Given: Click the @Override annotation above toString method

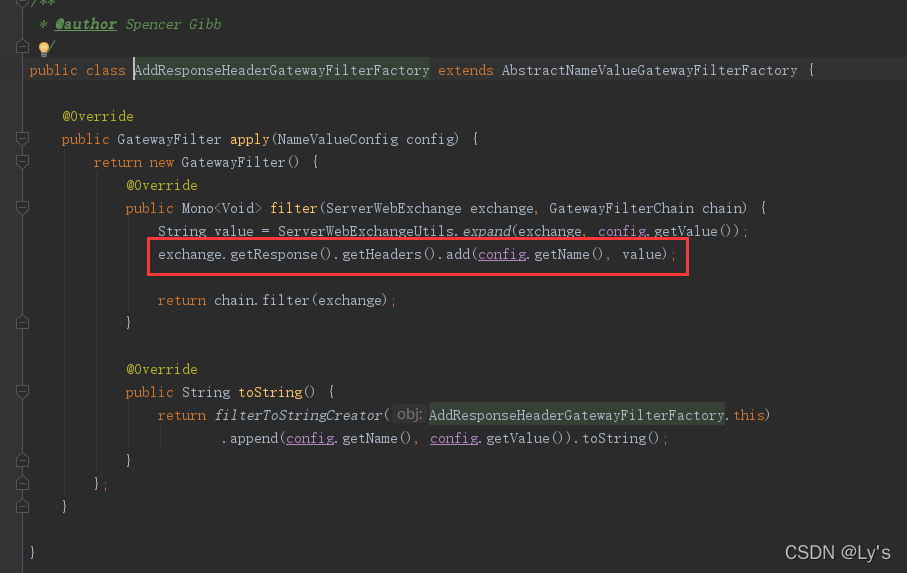Looking at the screenshot, I should pyautogui.click(x=162, y=369).
